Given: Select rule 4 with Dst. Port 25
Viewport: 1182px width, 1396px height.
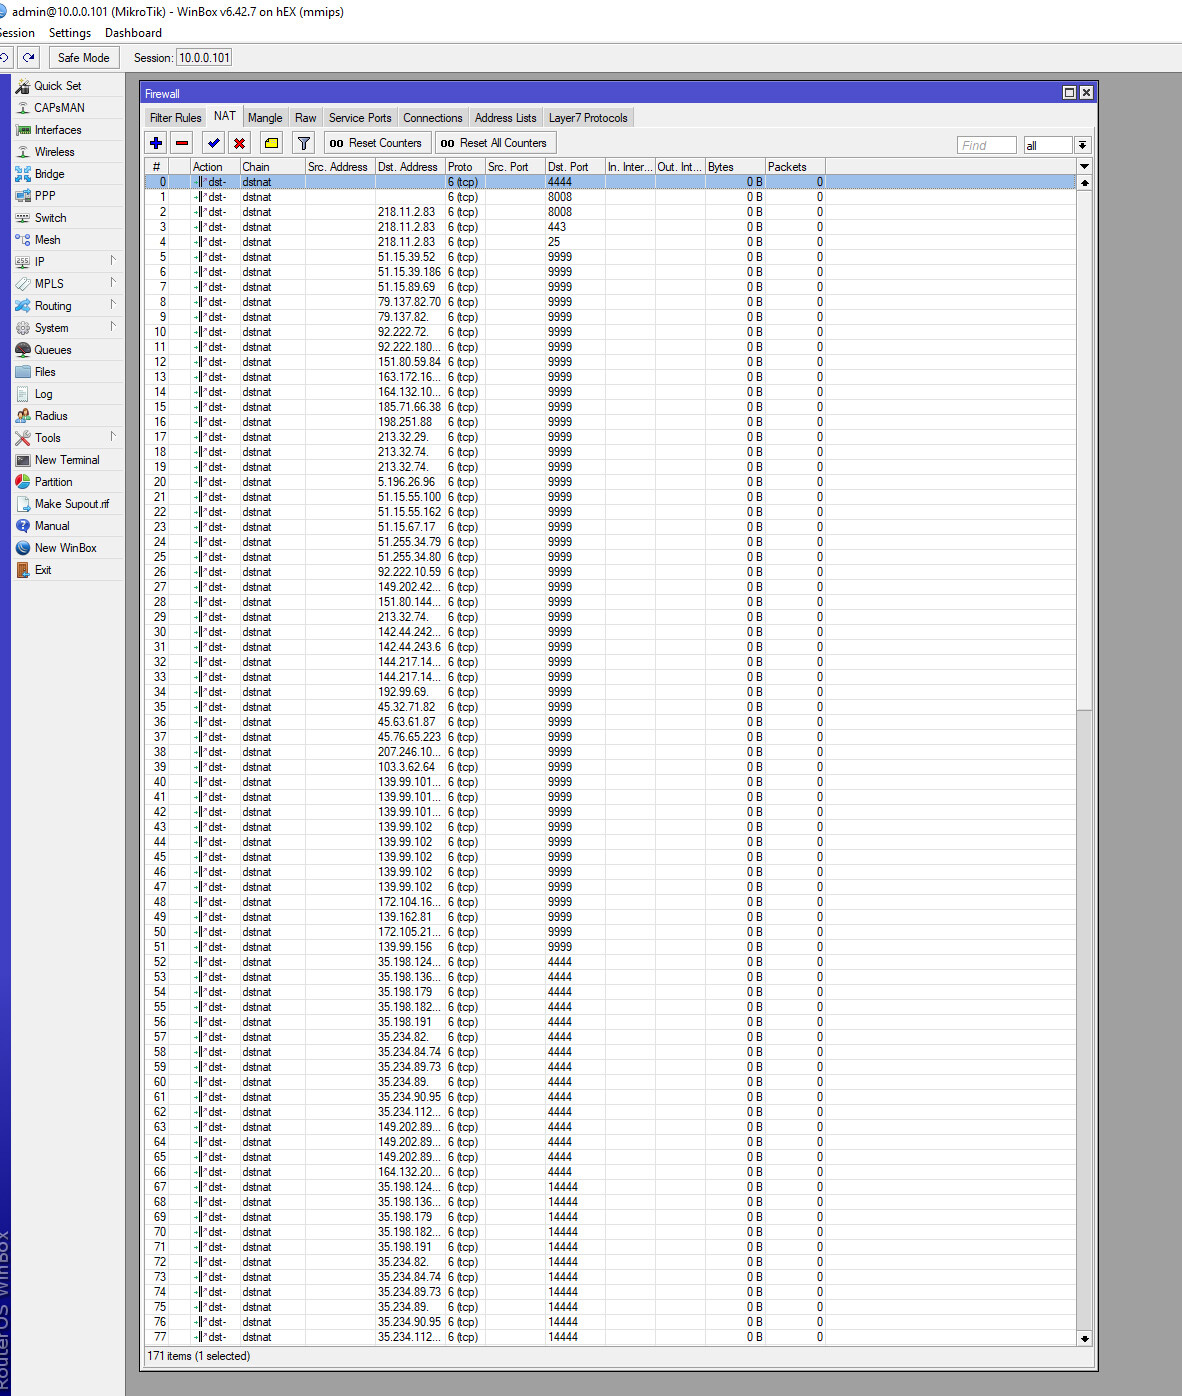Looking at the screenshot, I should (x=610, y=242).
